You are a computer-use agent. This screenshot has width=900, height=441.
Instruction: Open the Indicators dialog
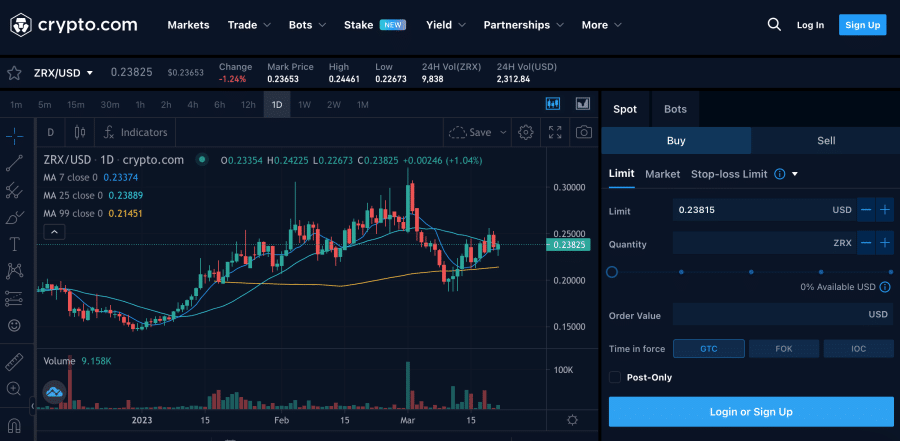(x=135, y=133)
